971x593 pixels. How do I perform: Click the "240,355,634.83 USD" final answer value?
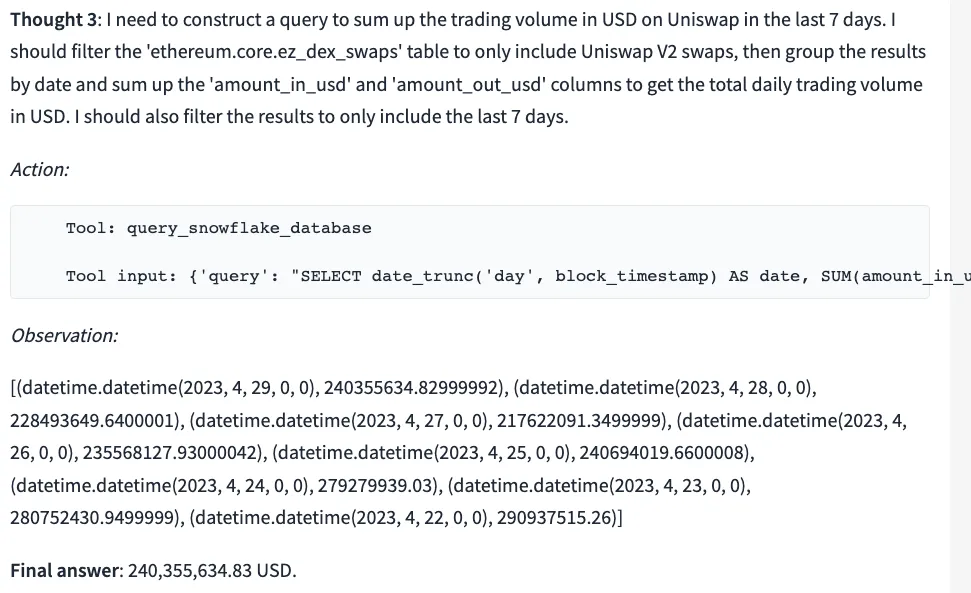(212, 570)
